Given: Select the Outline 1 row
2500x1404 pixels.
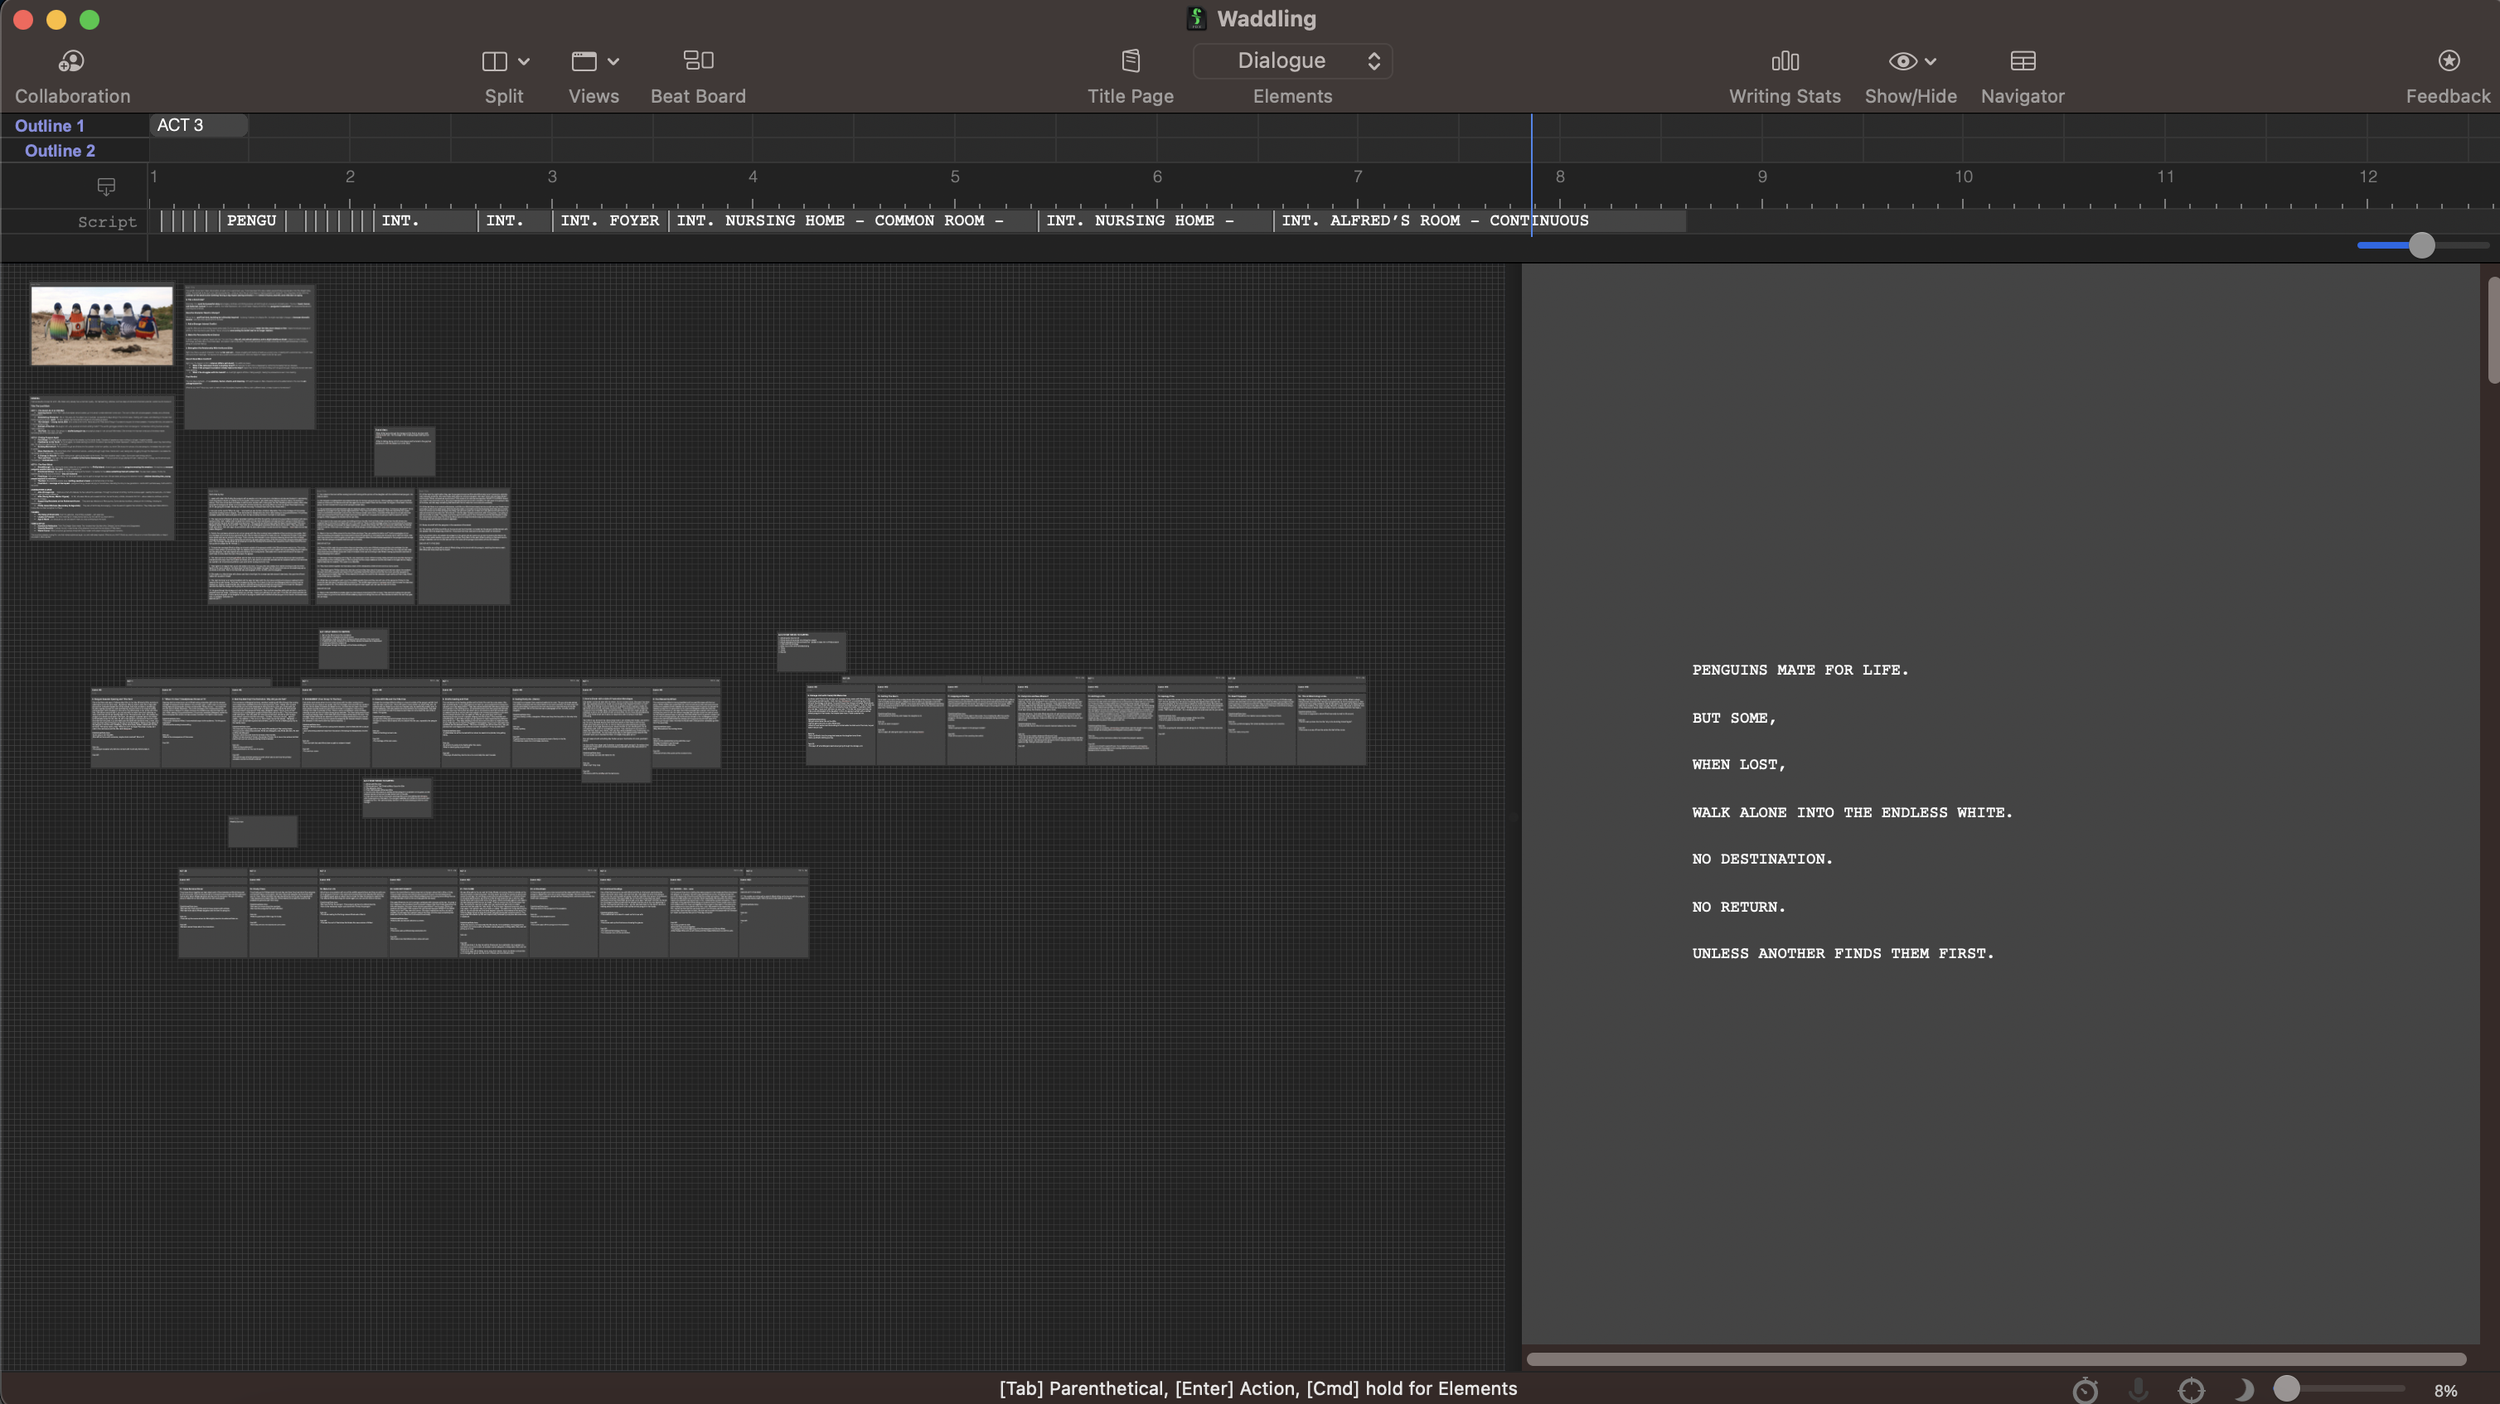Looking at the screenshot, I should (49, 126).
